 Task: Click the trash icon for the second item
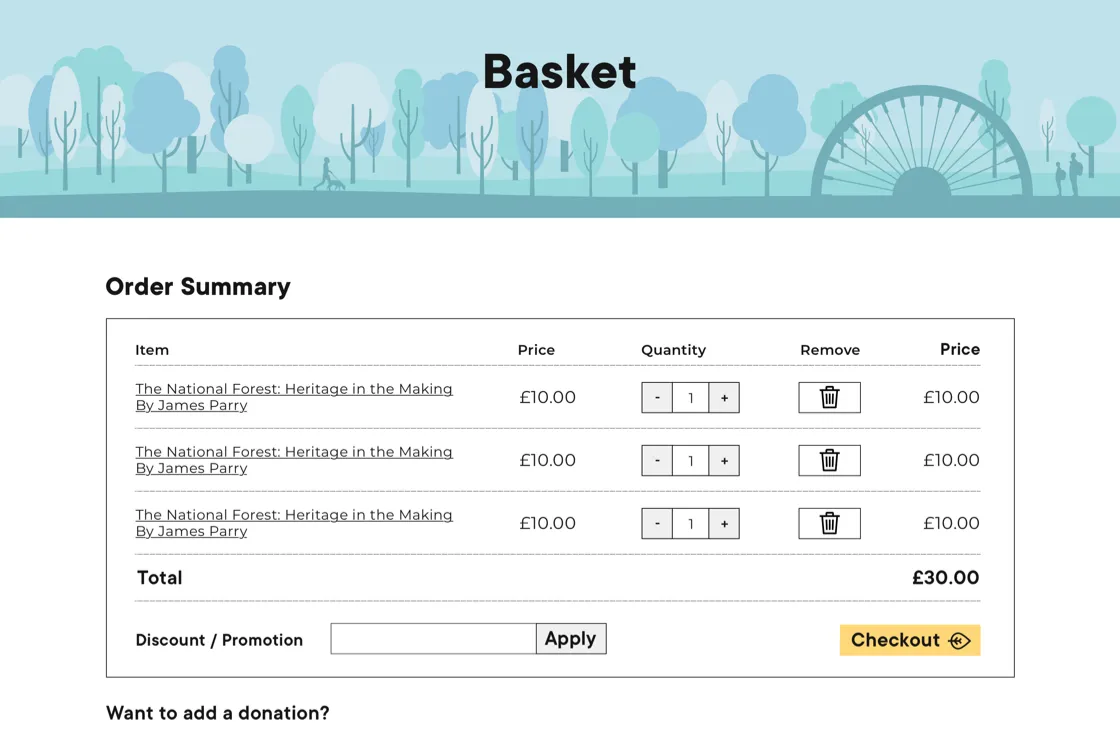tap(829, 460)
